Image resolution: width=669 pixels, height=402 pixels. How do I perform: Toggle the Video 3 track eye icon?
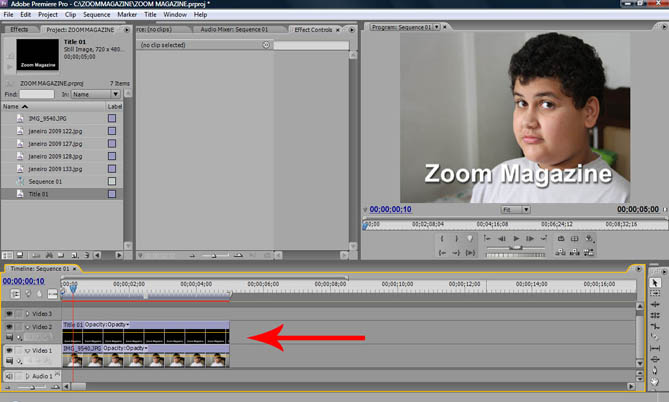[10, 313]
